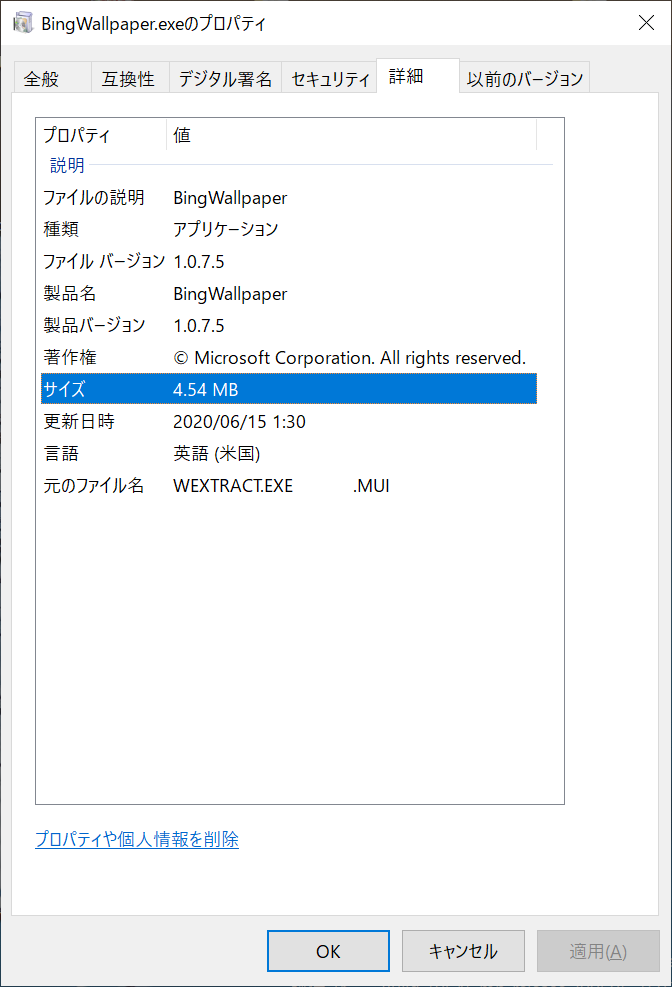Click the 値 column header
The height and width of the screenshot is (987, 672).
click(351, 135)
